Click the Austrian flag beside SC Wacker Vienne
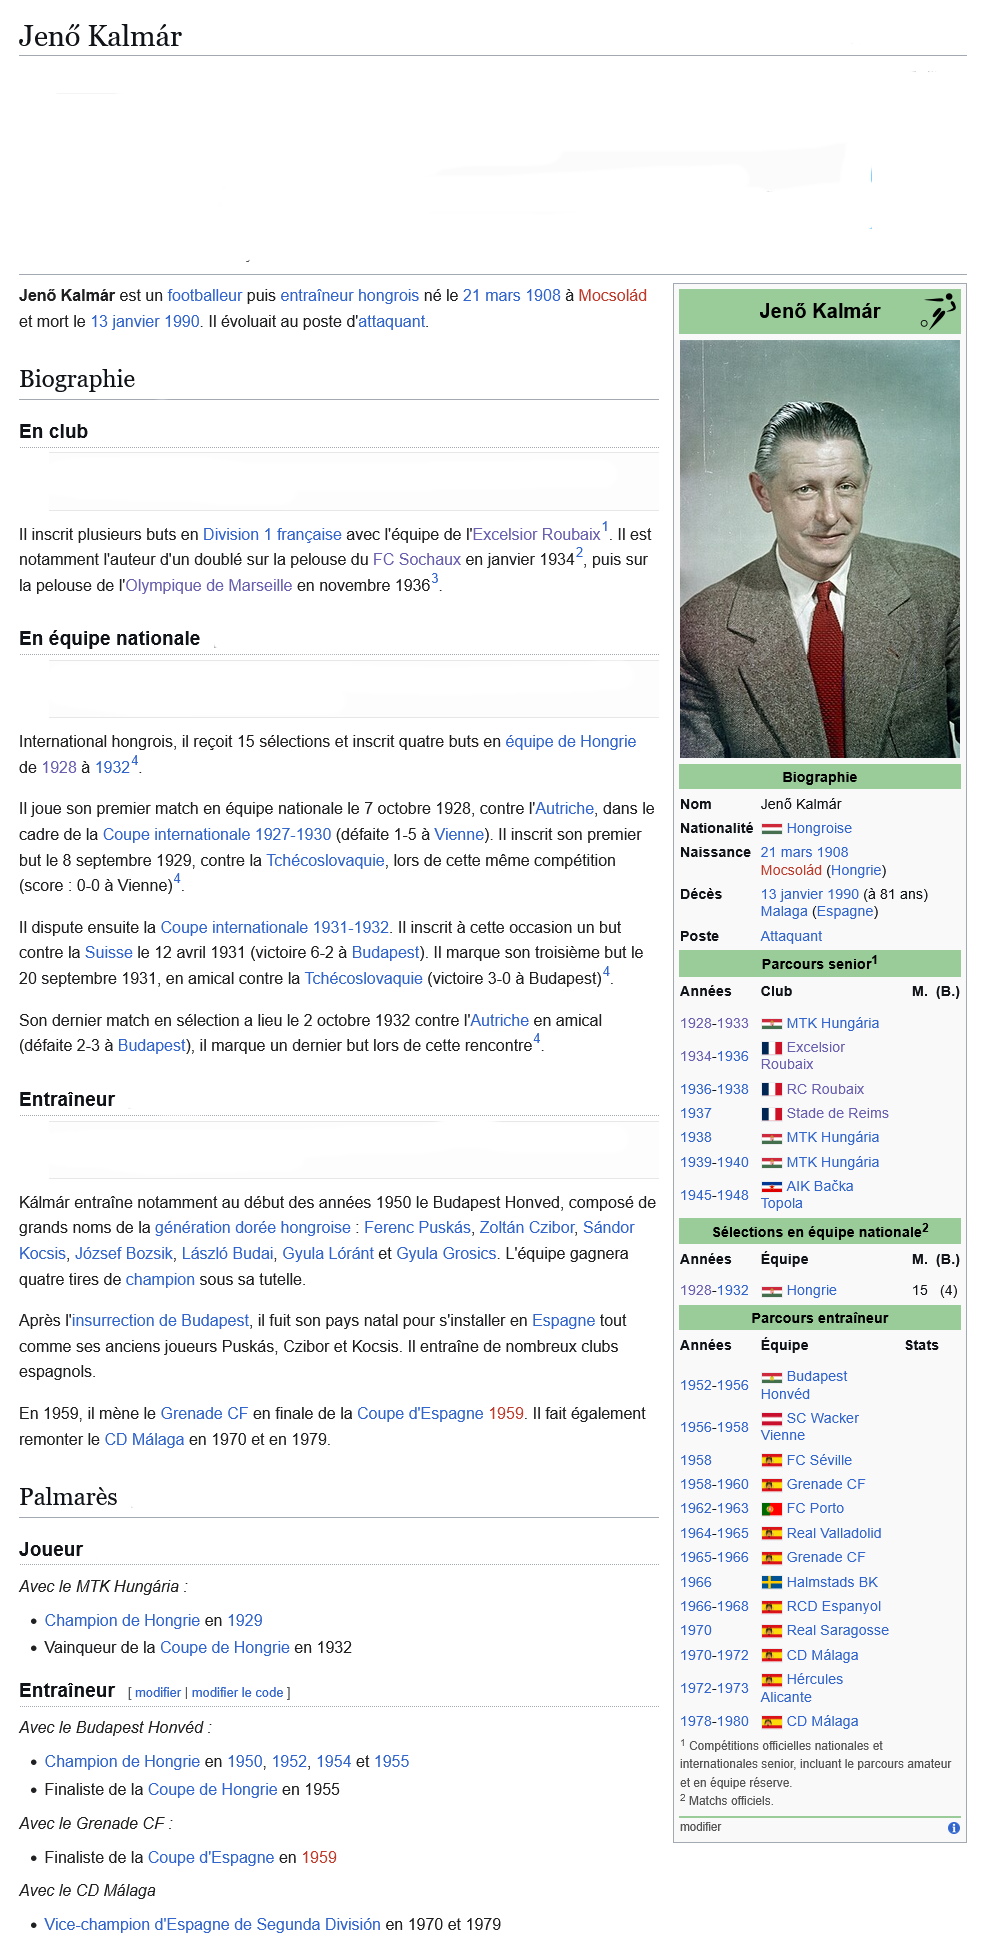991x1946 pixels. coord(771,1418)
